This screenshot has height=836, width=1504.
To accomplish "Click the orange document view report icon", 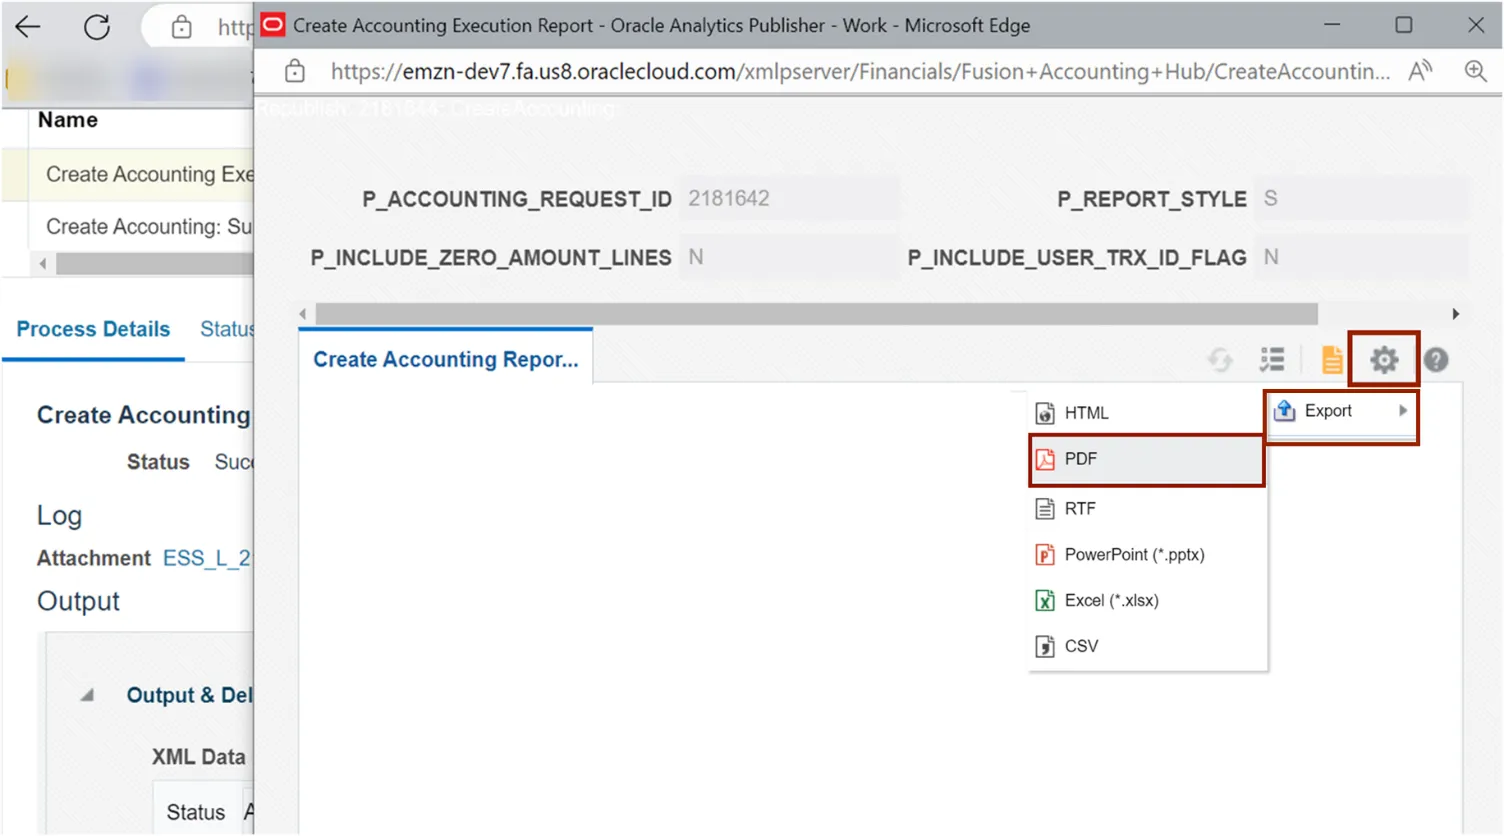I will pos(1331,360).
